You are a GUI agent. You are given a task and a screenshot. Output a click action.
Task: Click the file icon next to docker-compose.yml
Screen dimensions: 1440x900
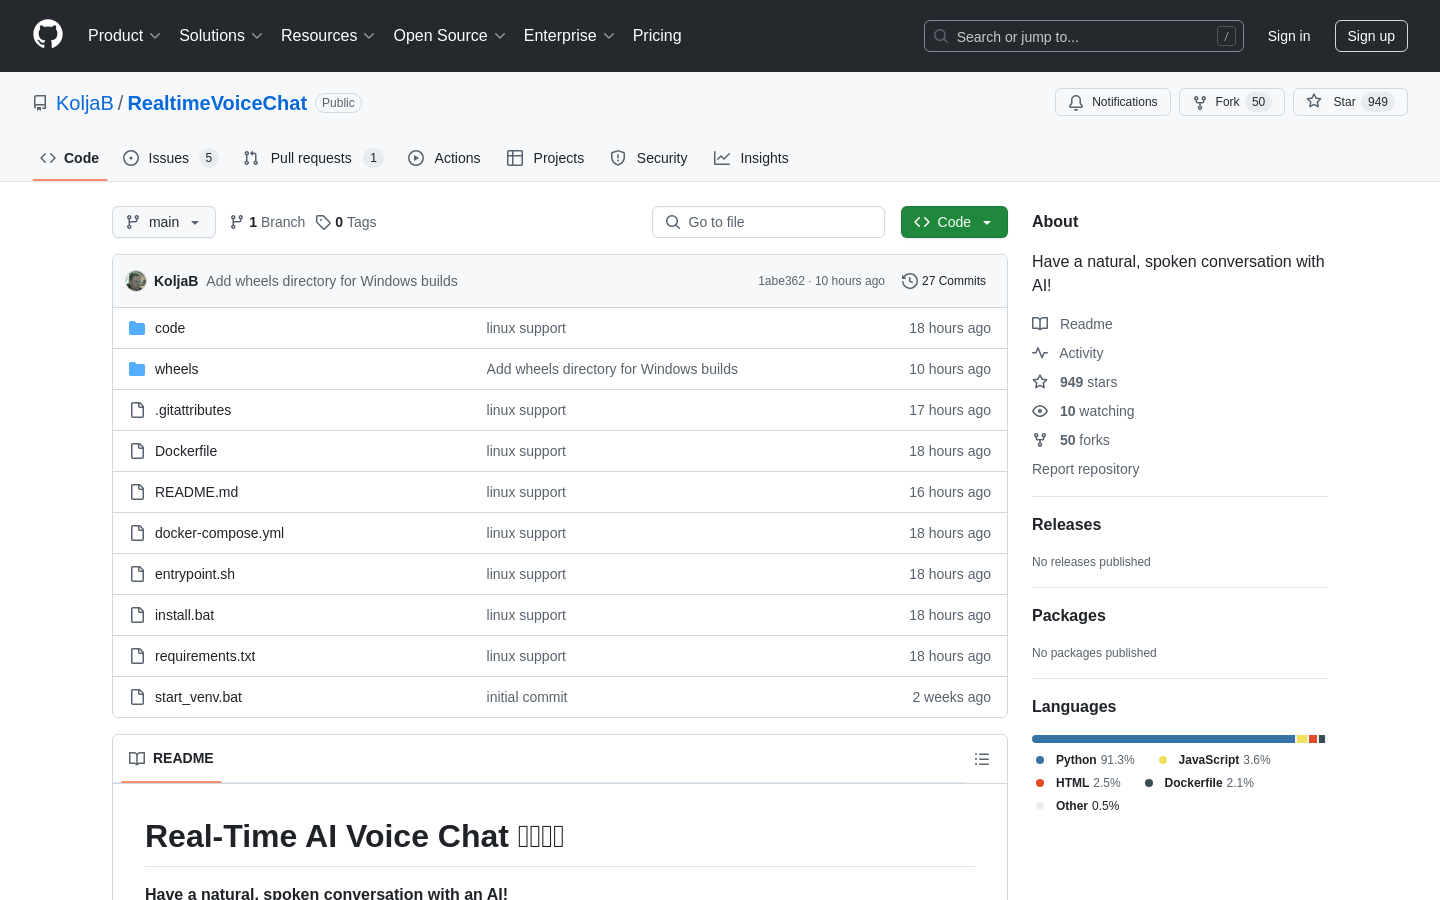[x=137, y=533]
